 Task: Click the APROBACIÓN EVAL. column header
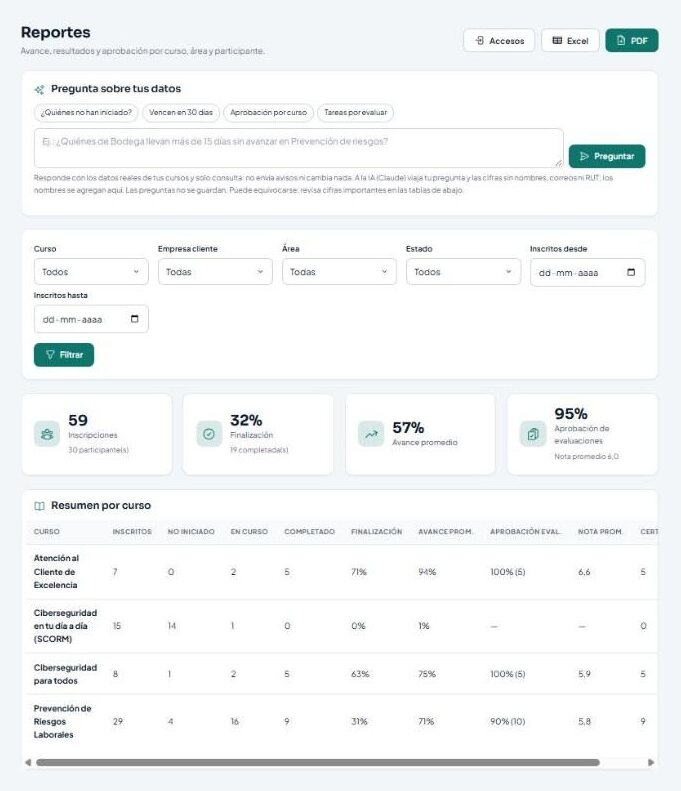(x=525, y=532)
